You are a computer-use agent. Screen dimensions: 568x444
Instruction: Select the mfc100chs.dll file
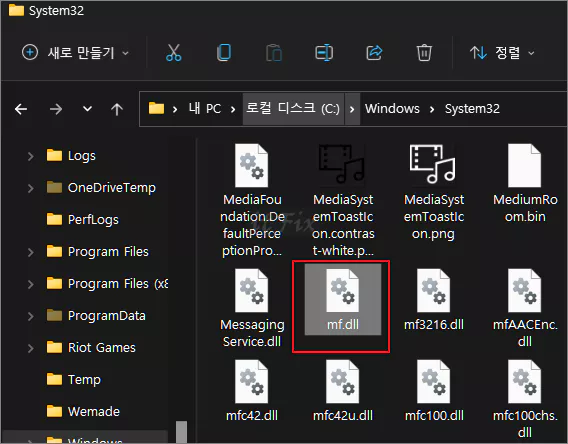coord(525,398)
